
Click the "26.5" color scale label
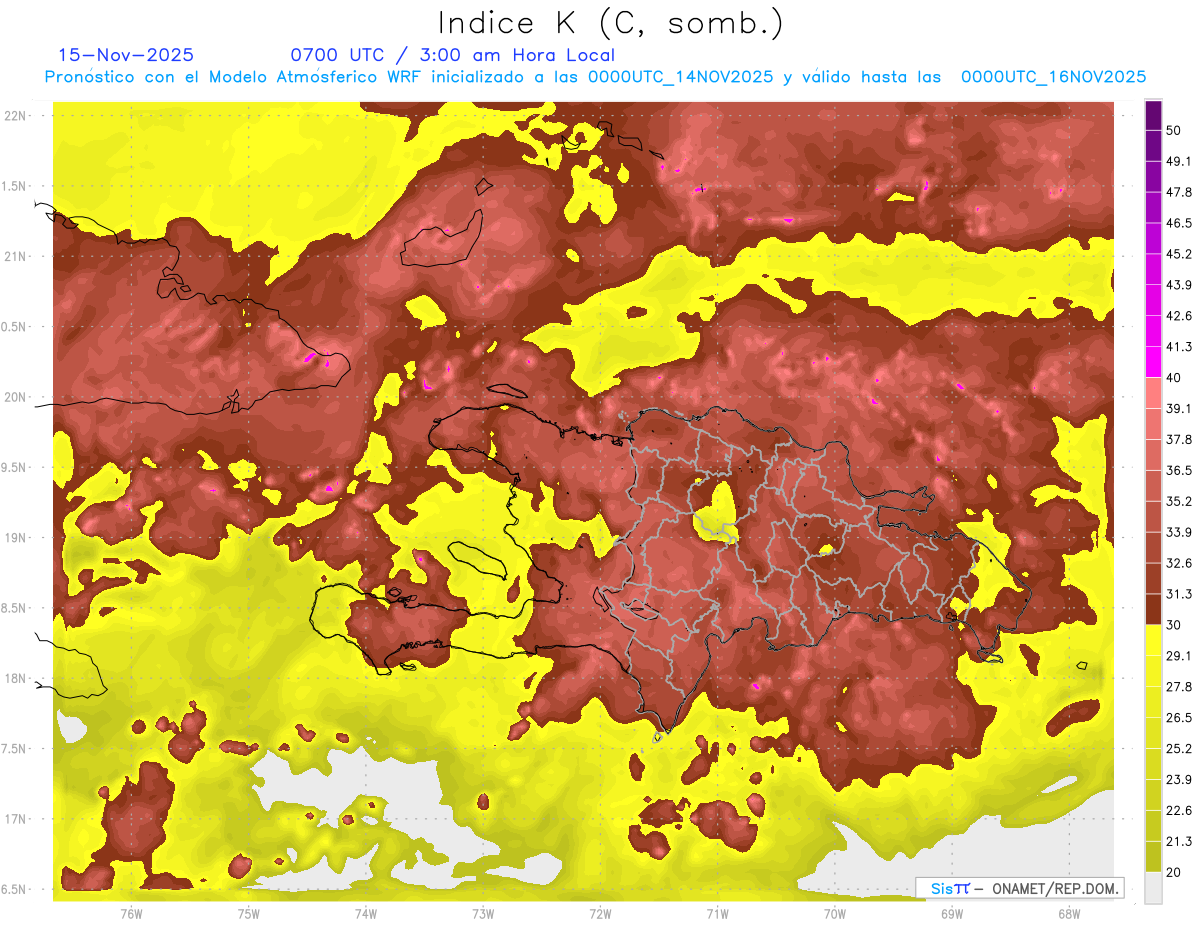click(1179, 718)
